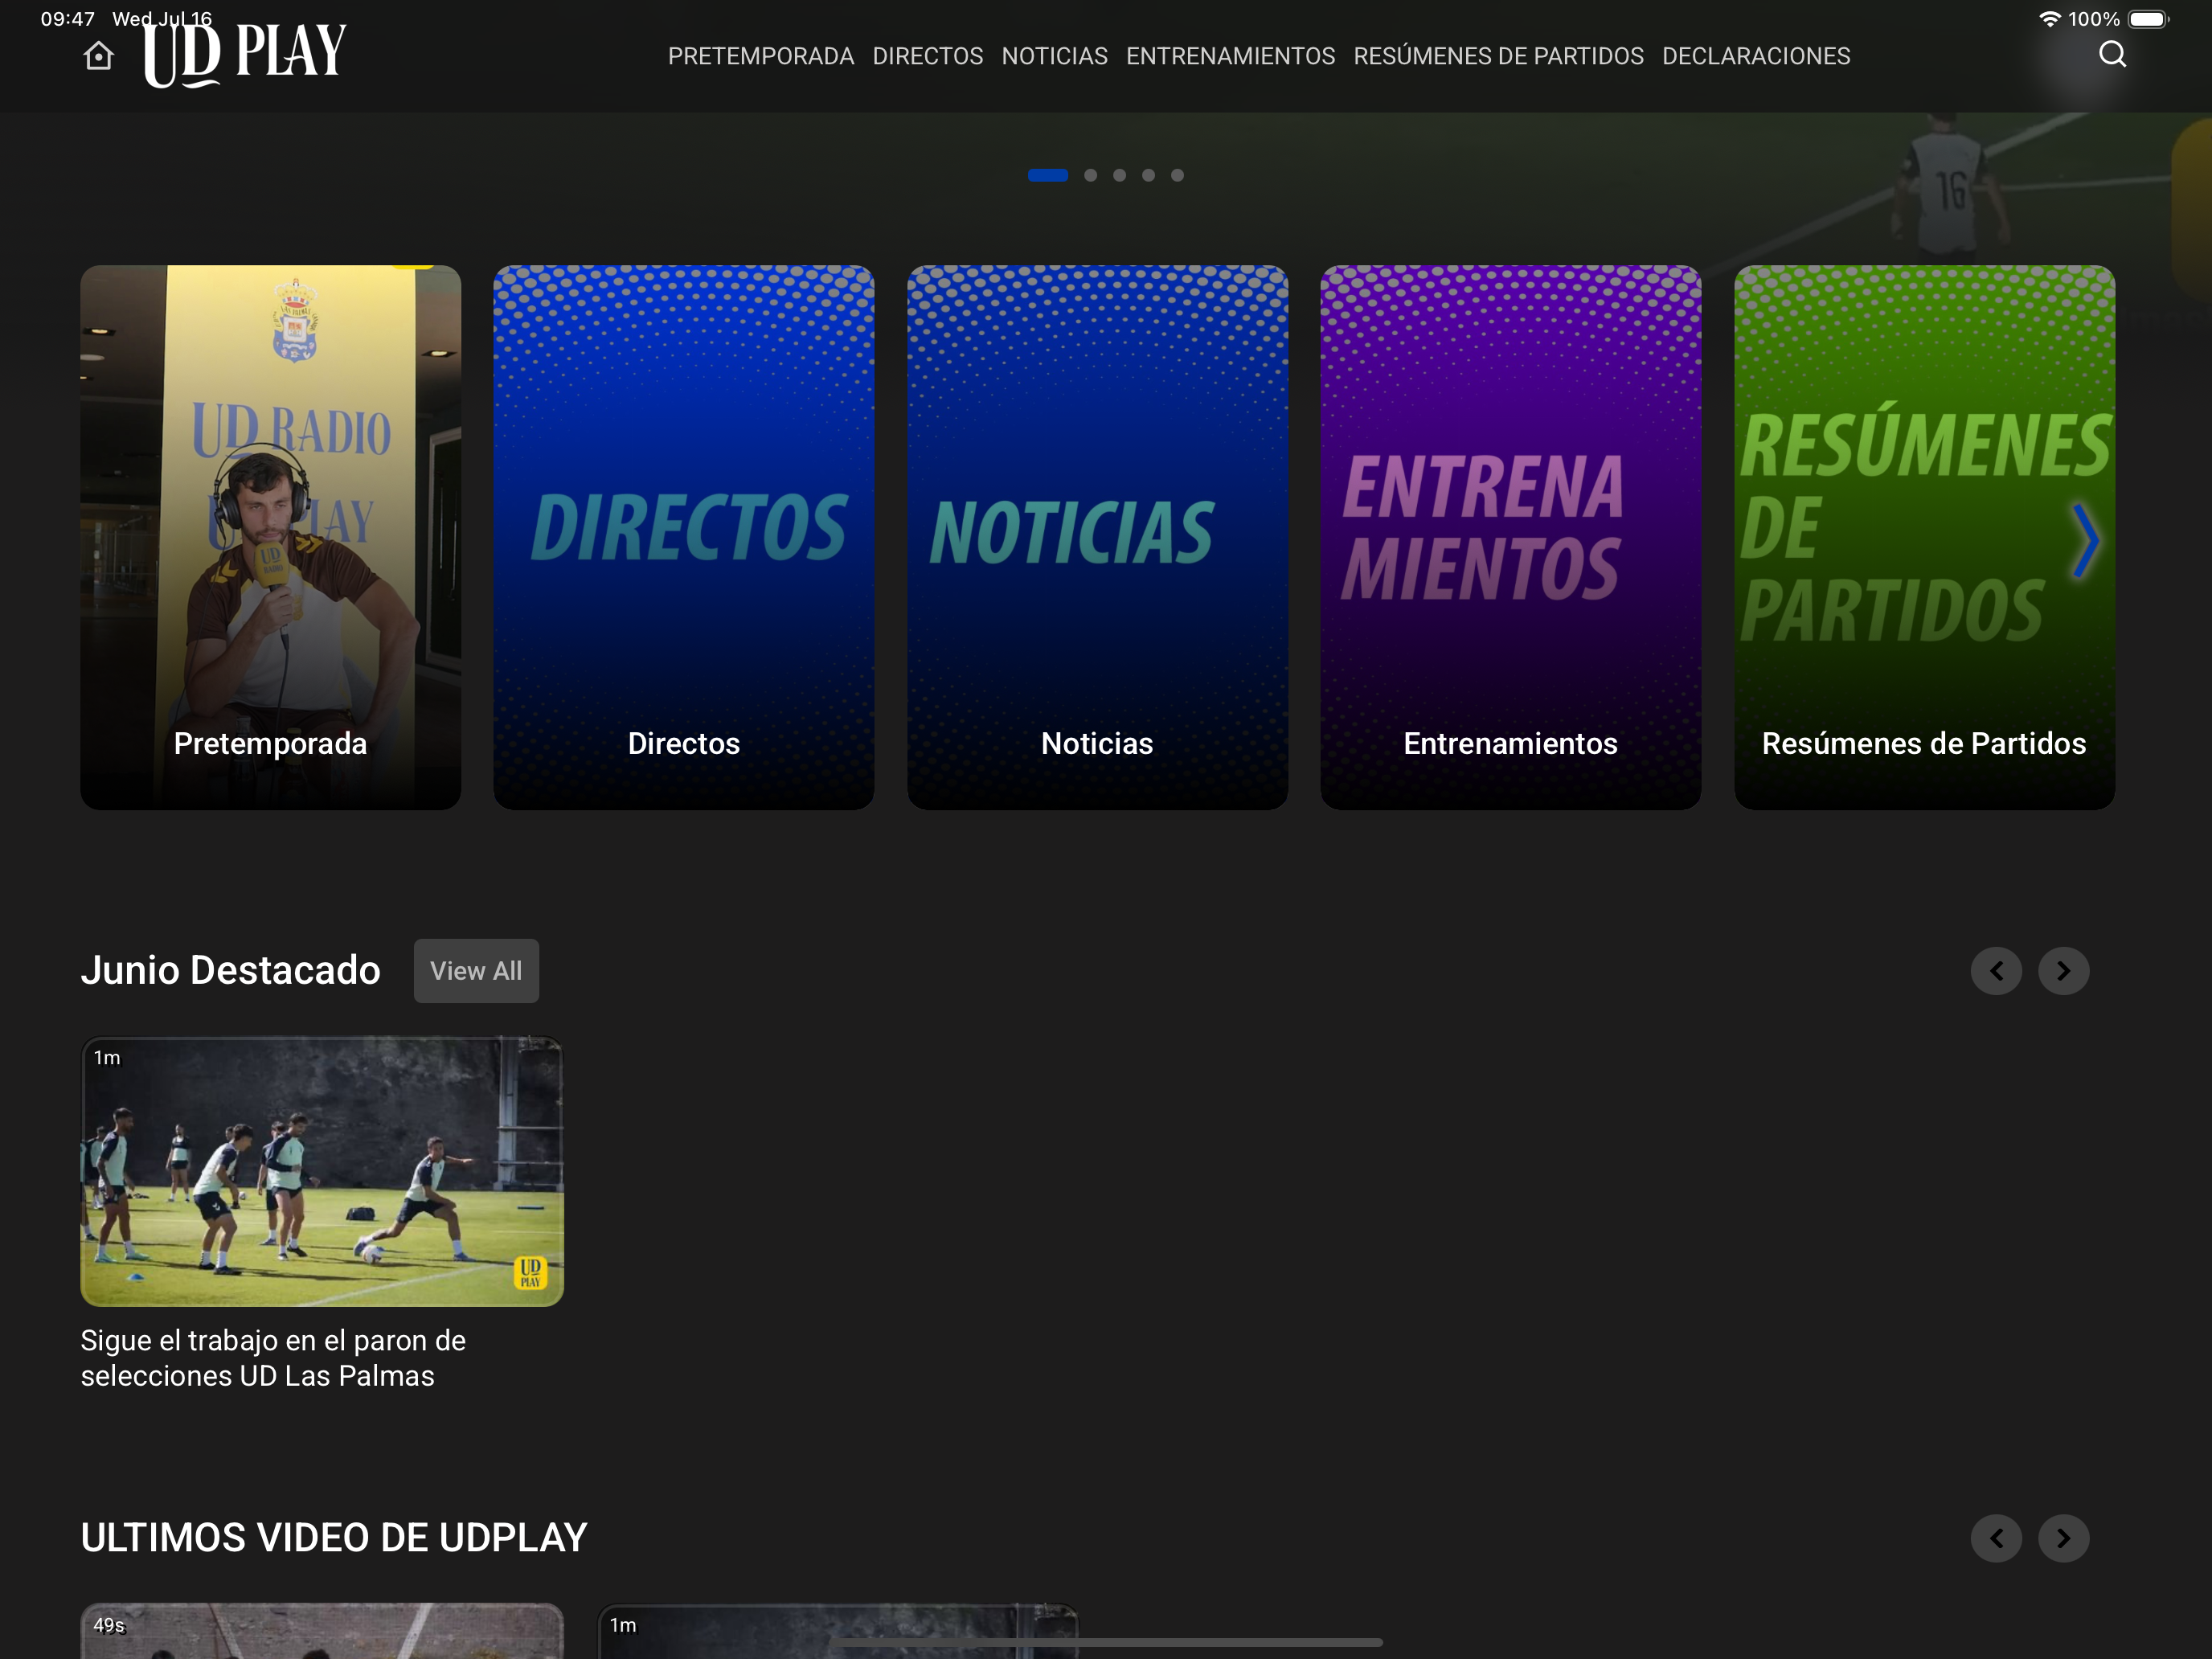Go to next Ultimos Video items
Viewport: 2212px width, 1659px height.
click(2064, 1538)
